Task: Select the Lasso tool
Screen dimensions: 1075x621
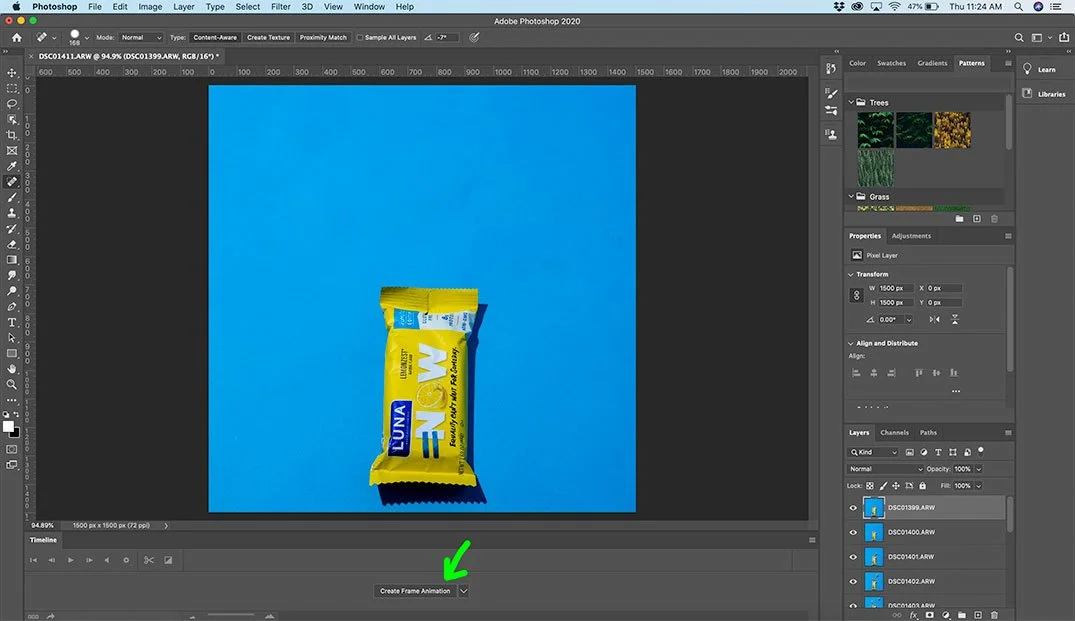Action: (x=12, y=104)
